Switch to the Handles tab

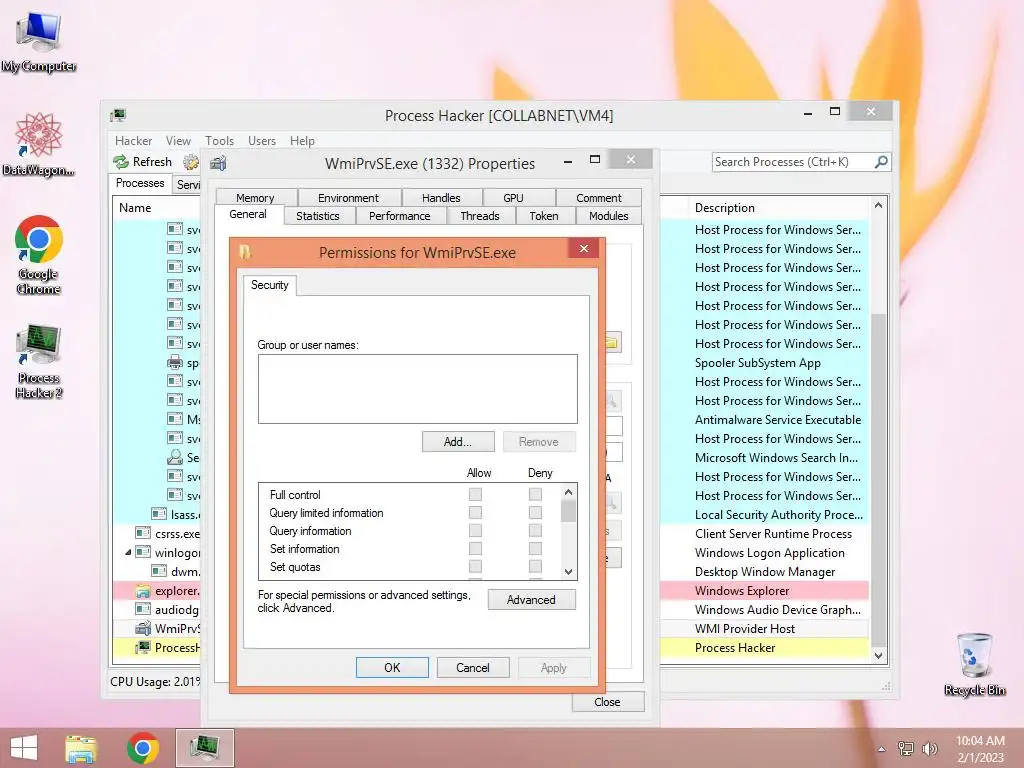click(441, 198)
